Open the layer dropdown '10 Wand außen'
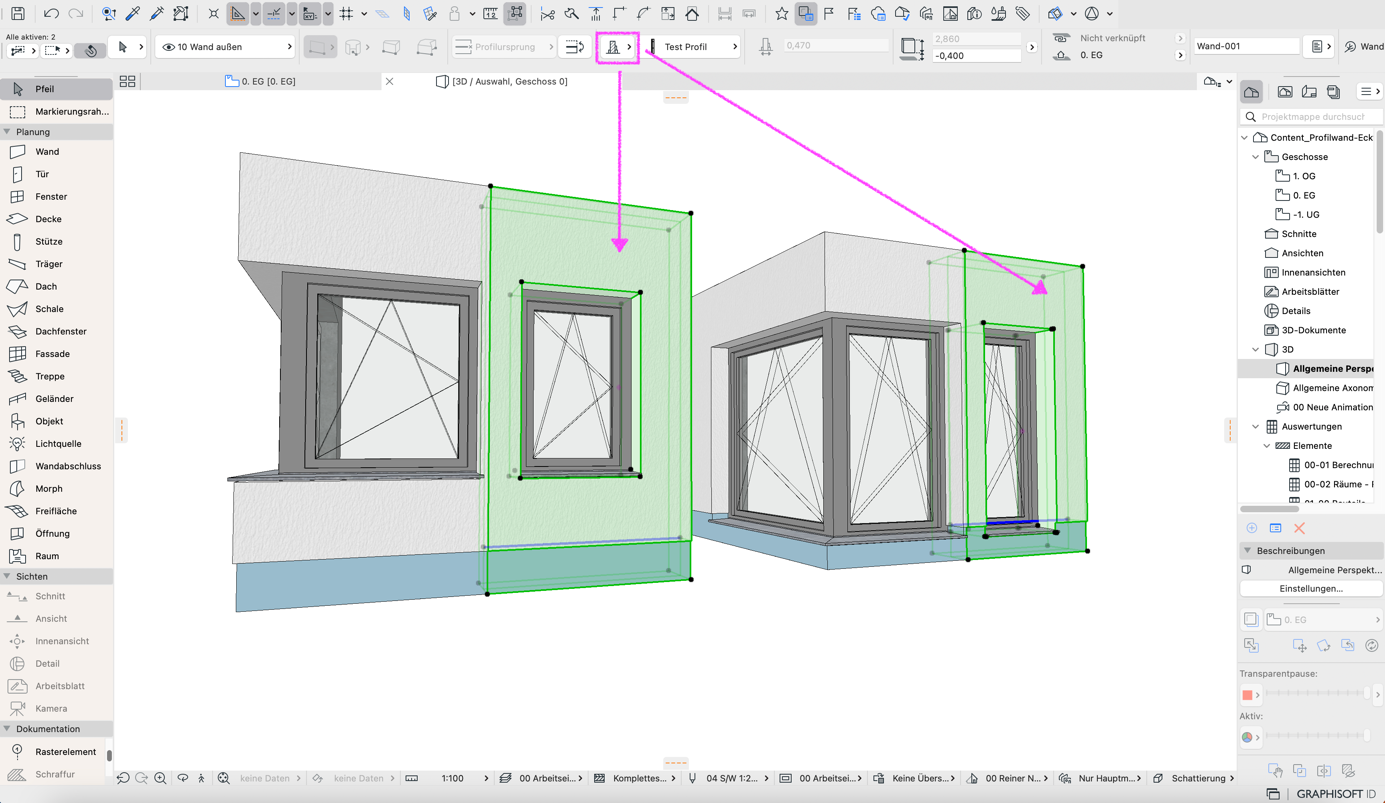 coord(226,47)
